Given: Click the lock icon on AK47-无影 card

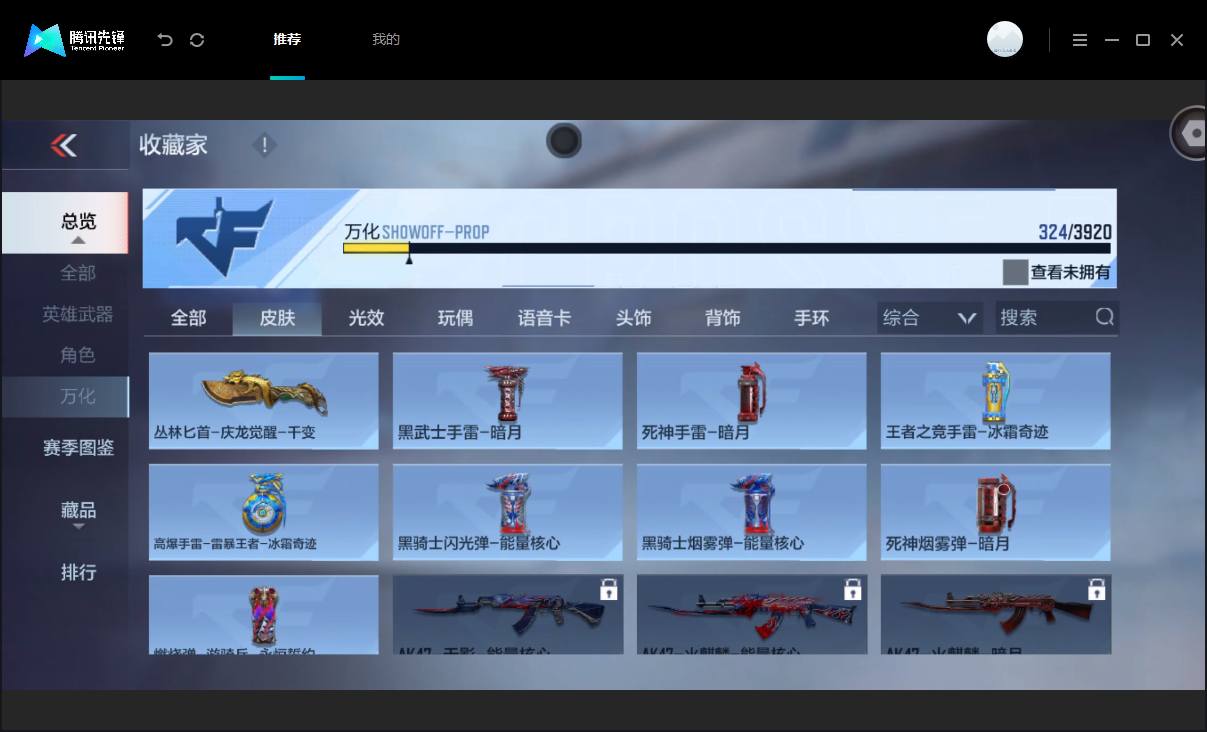Looking at the screenshot, I should point(608,589).
